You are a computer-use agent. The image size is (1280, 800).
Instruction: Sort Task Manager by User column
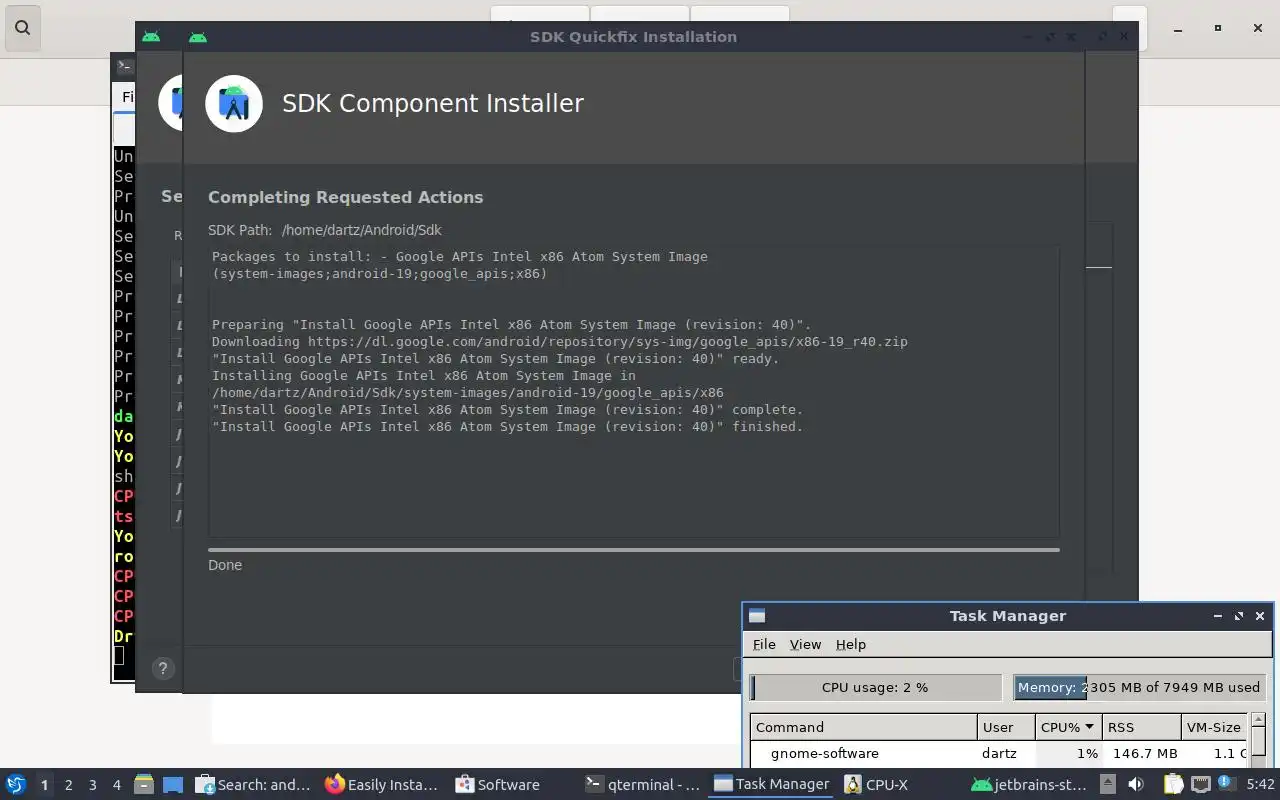(1006, 727)
